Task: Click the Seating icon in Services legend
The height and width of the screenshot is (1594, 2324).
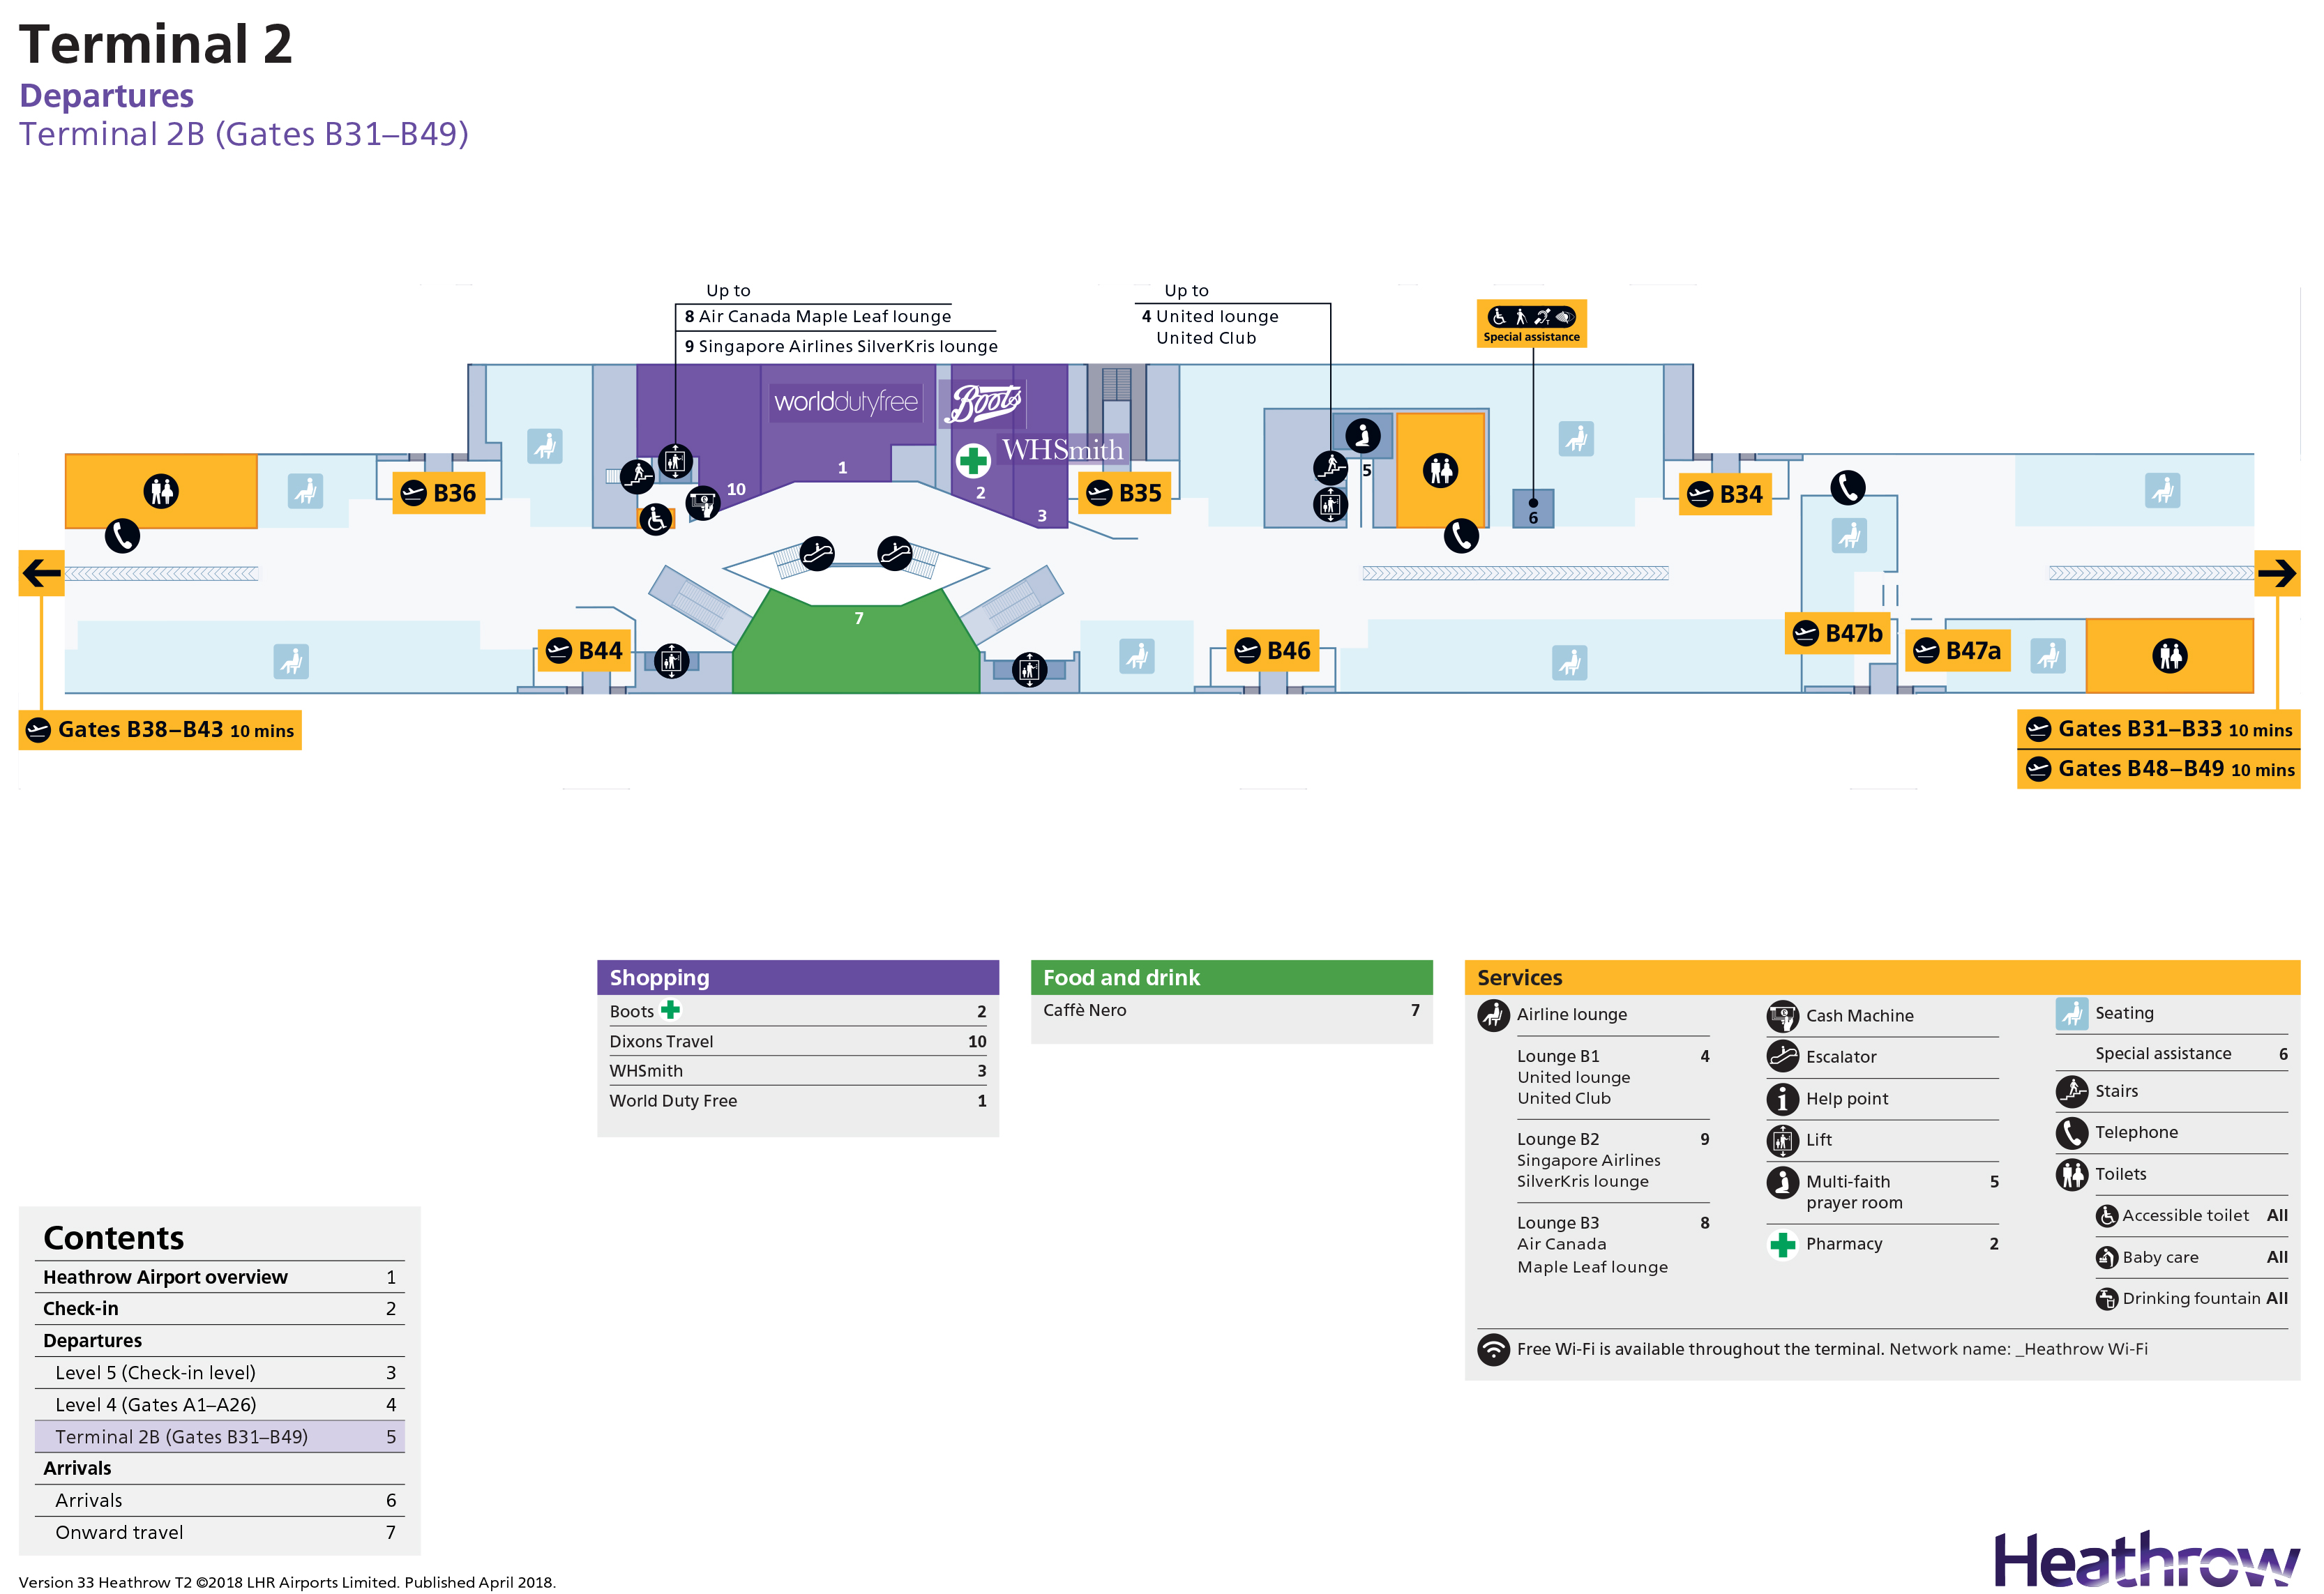Action: click(2071, 1014)
